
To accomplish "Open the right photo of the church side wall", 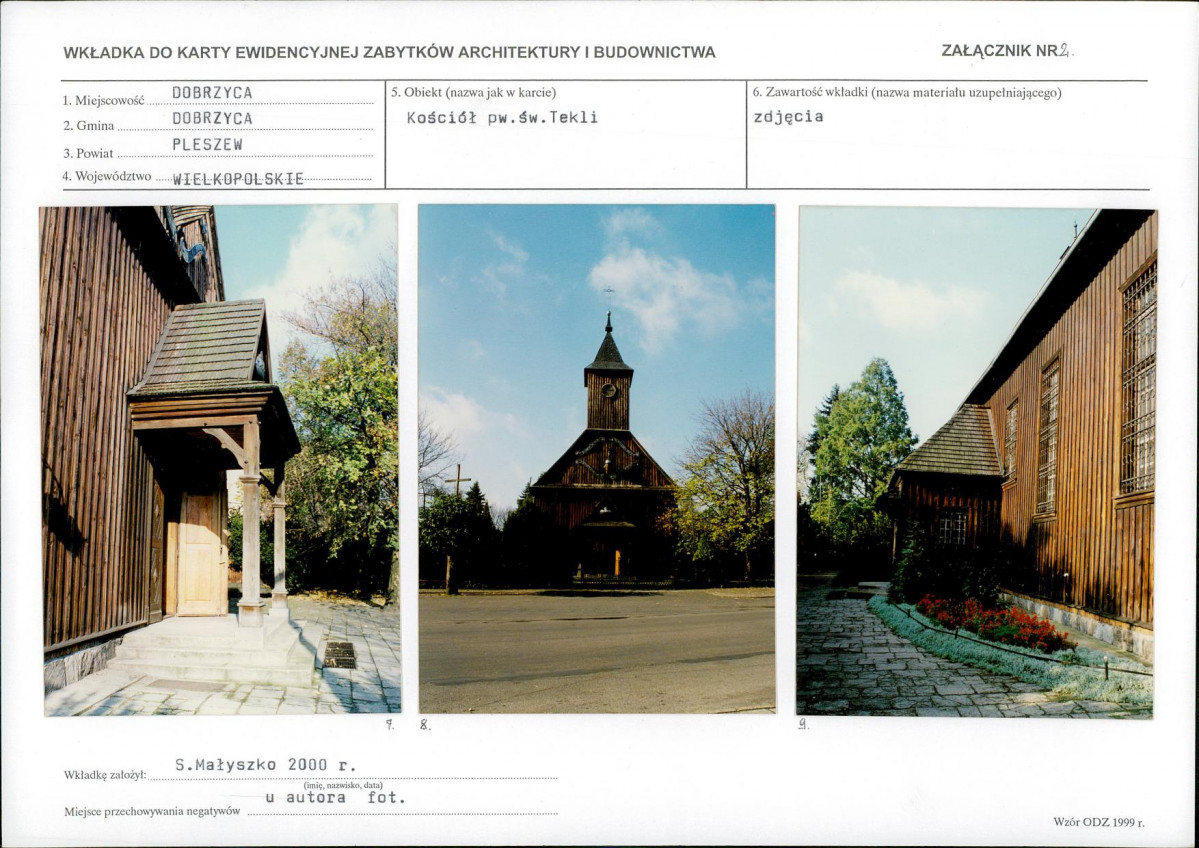I will pos(976,462).
